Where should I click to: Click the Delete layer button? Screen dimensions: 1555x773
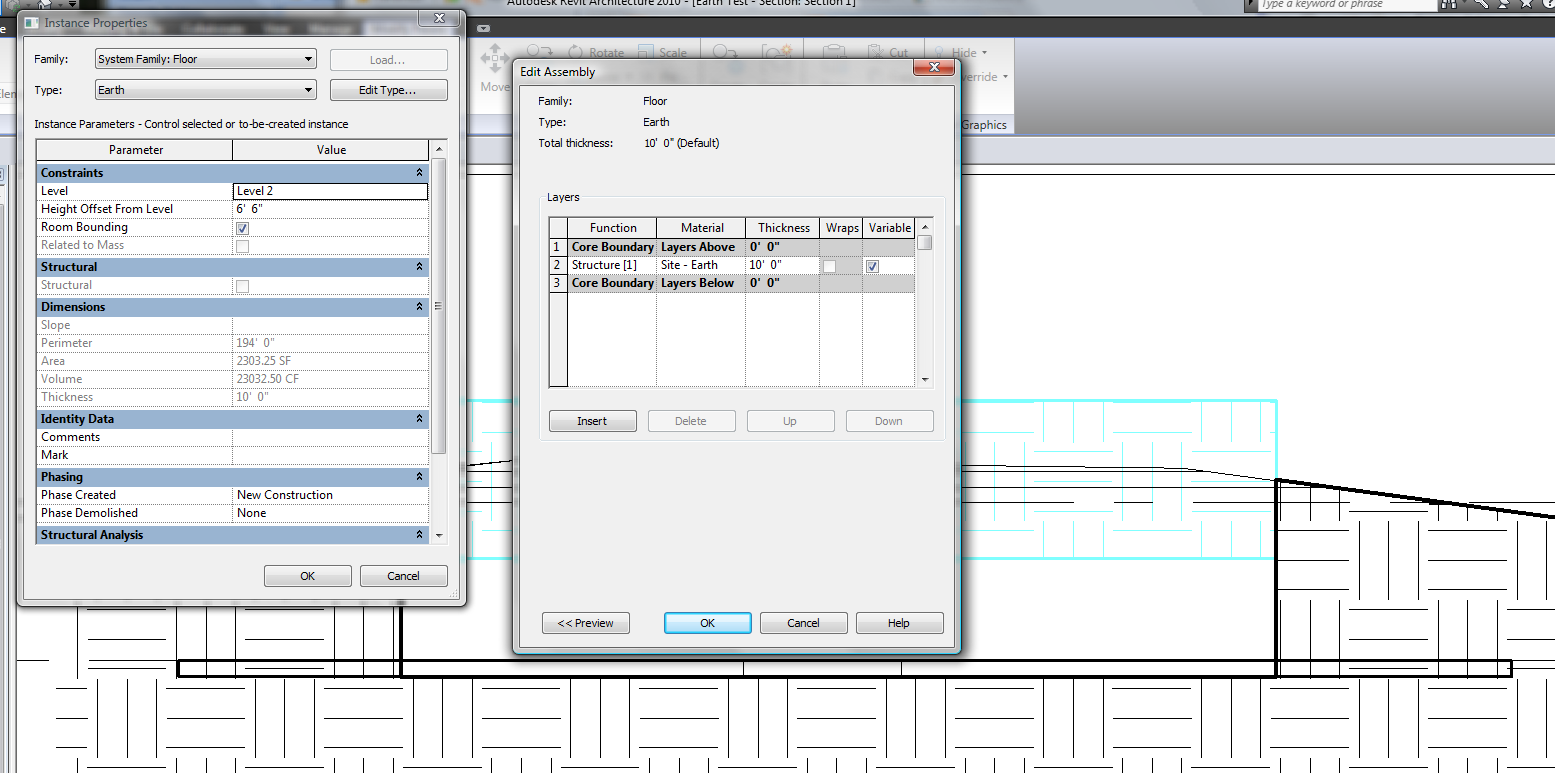pos(691,421)
